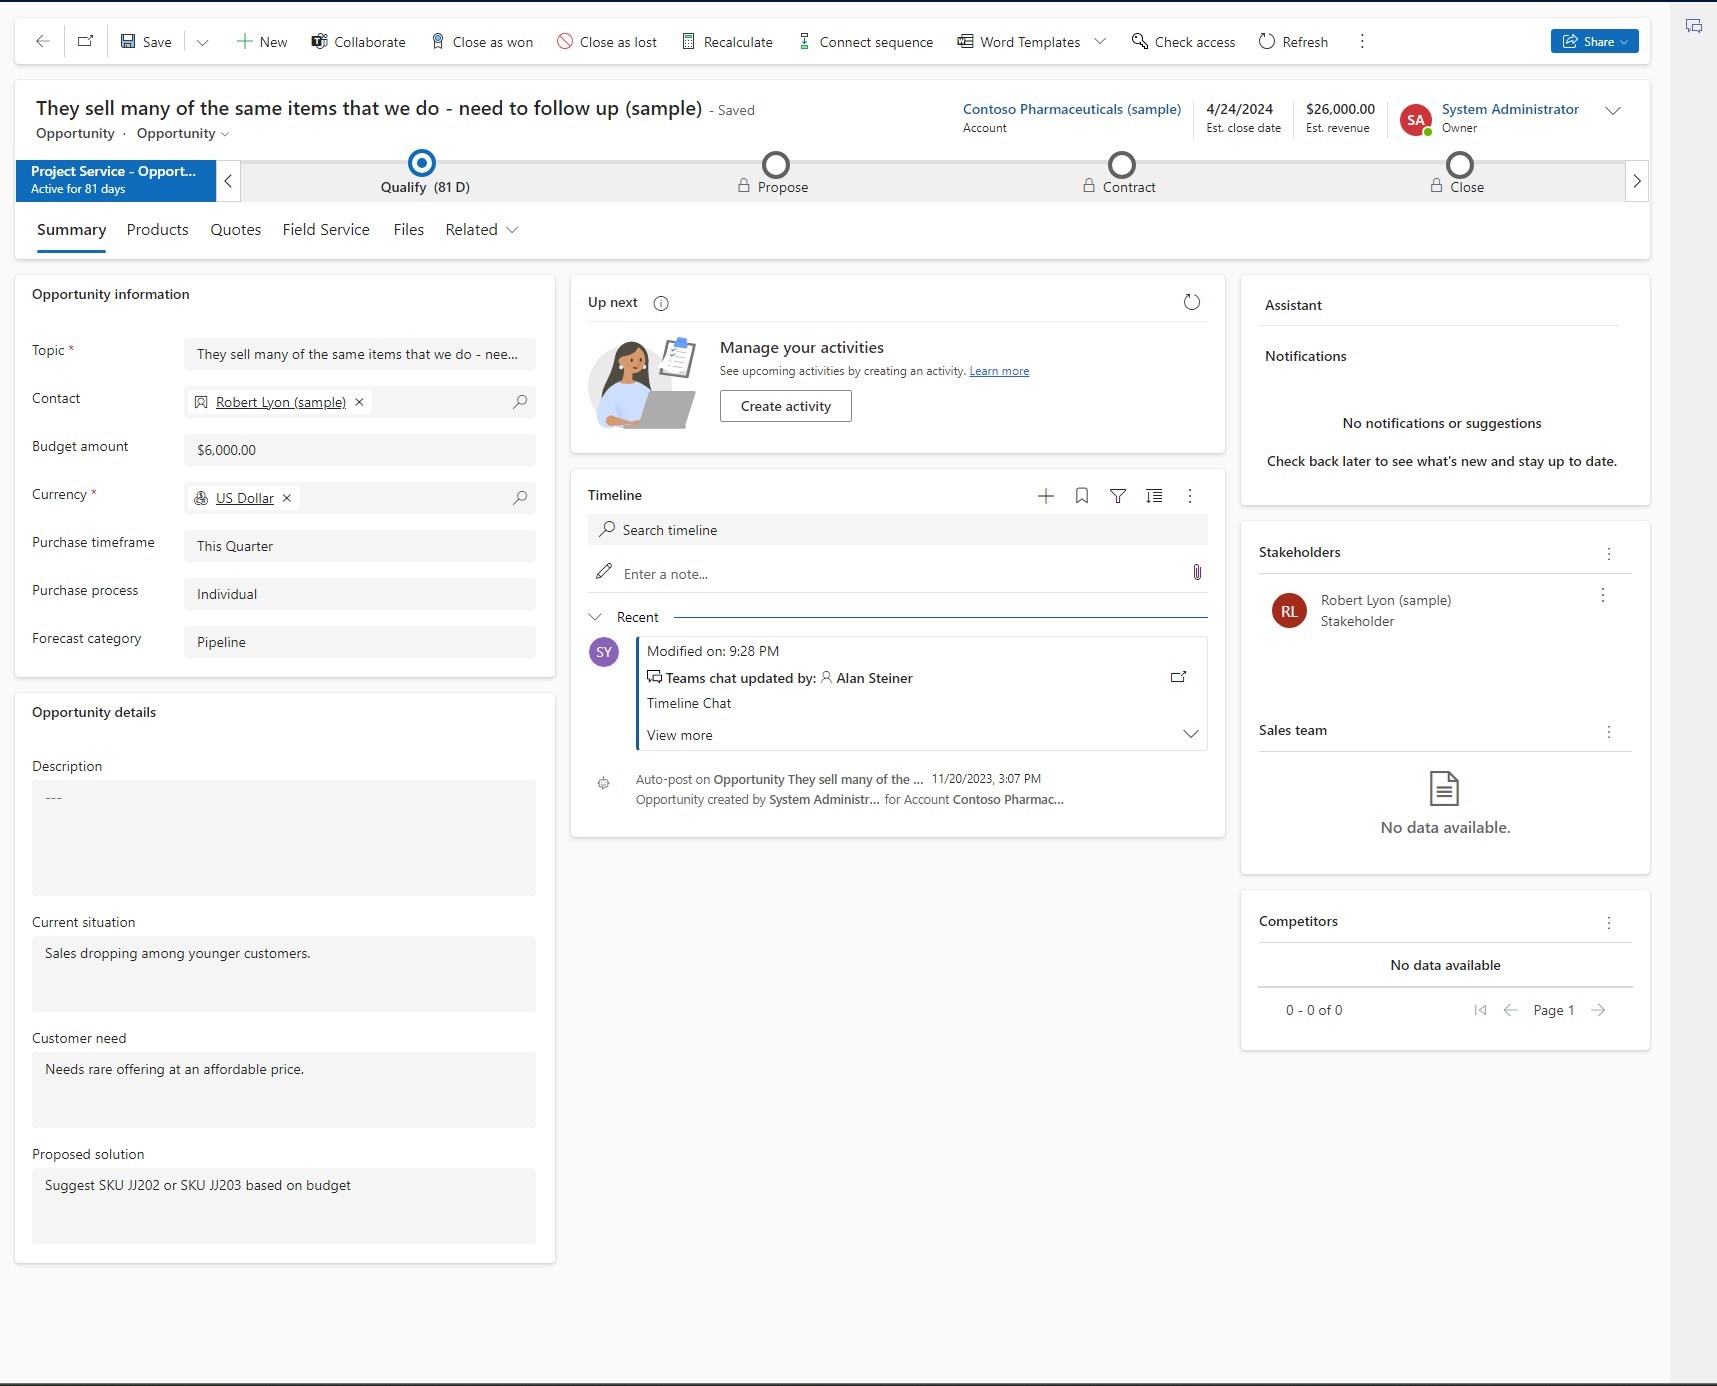Open the Field Service tab
The width and height of the screenshot is (1717, 1386).
pos(326,230)
